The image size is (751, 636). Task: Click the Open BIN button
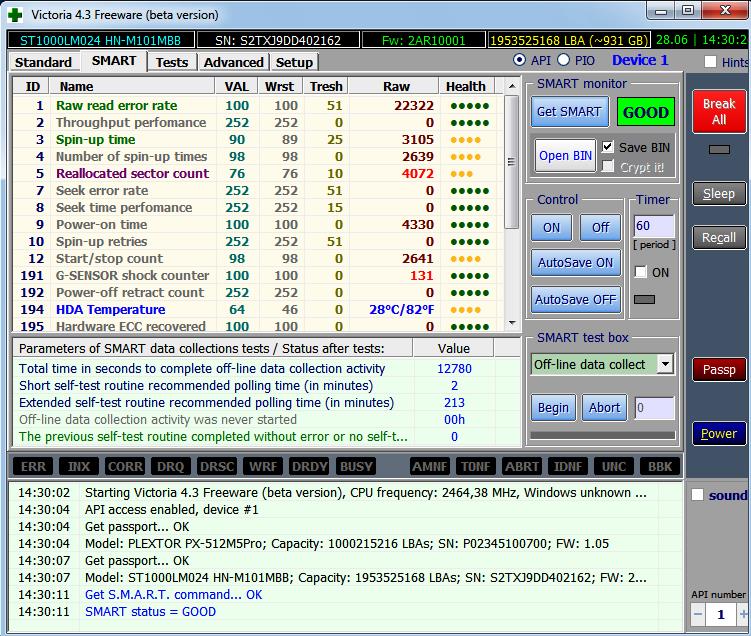tap(565, 156)
